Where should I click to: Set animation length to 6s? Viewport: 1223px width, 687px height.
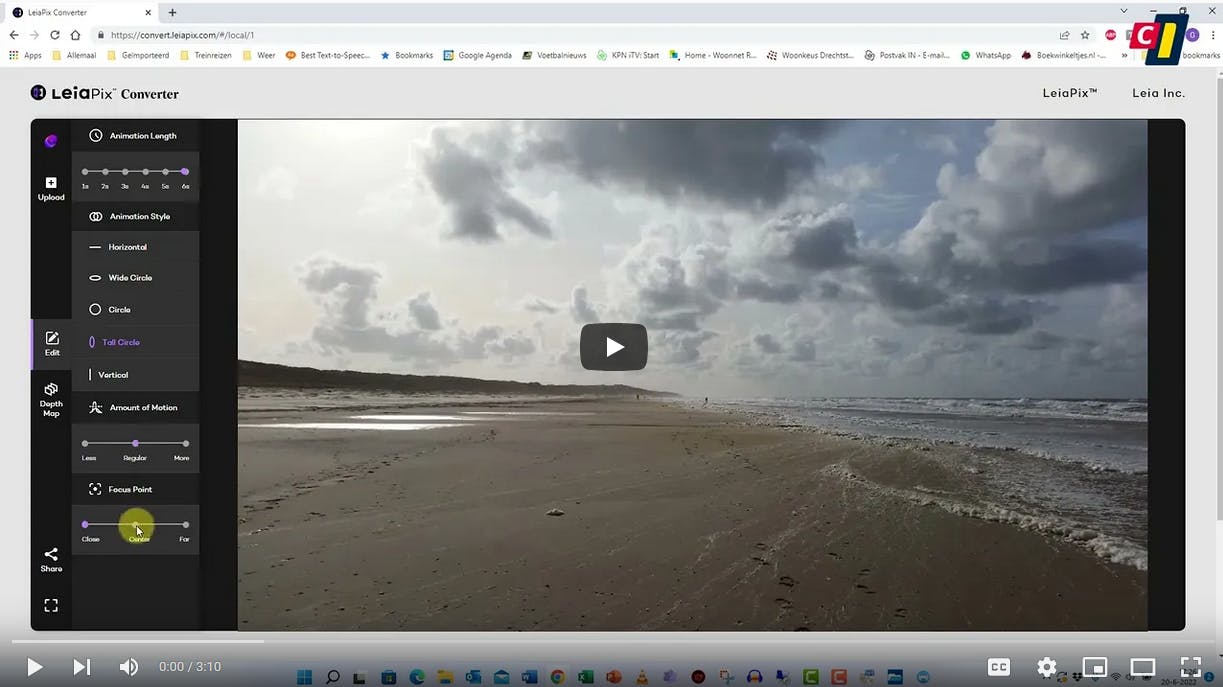click(x=185, y=172)
